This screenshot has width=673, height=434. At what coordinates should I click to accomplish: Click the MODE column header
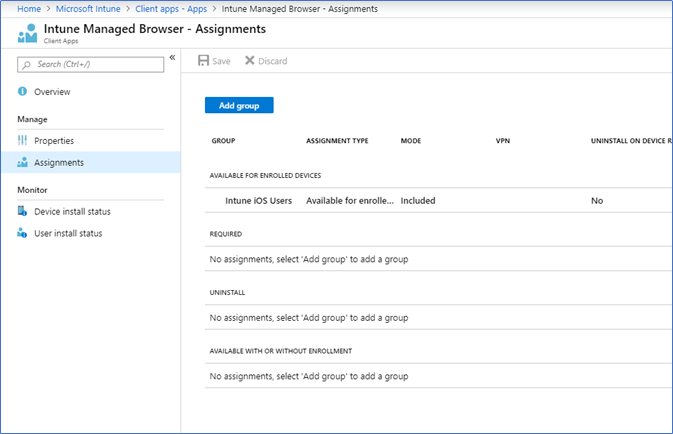411,141
